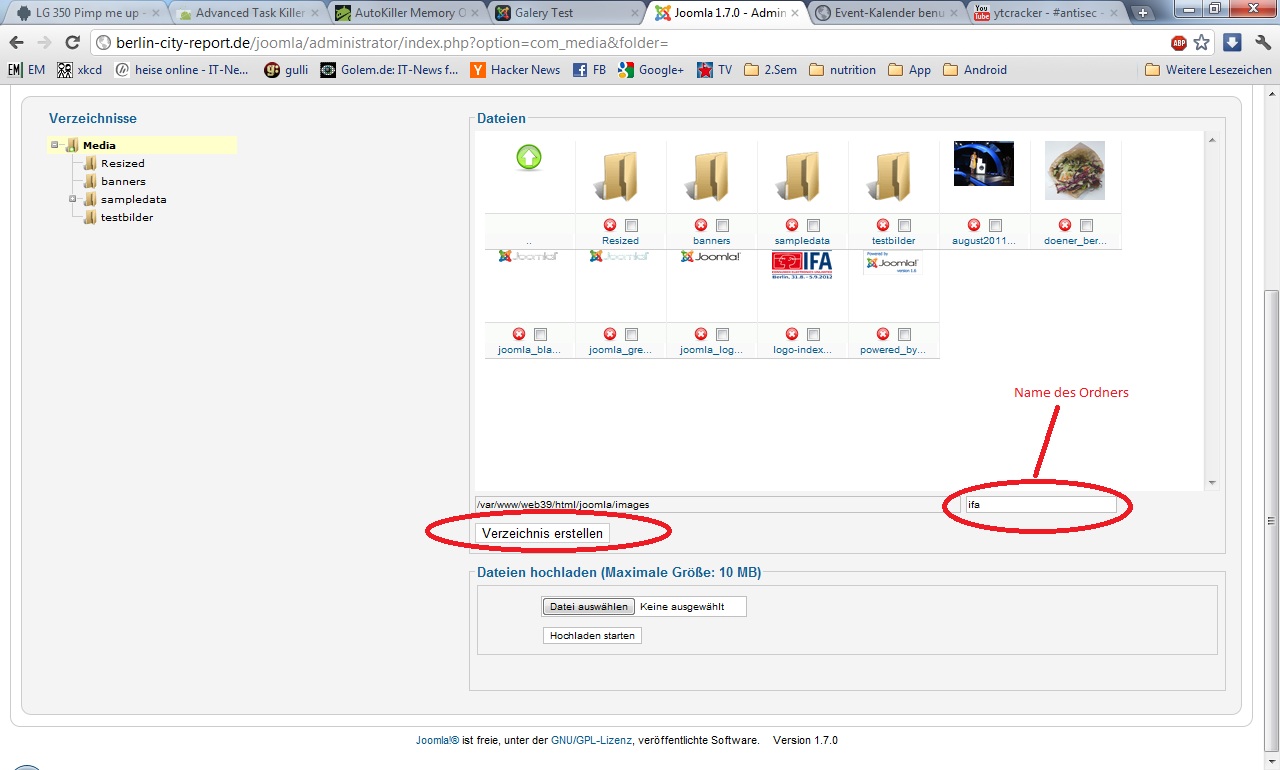
Task: Open the Resized folder icon in Dateien
Action: tap(620, 177)
